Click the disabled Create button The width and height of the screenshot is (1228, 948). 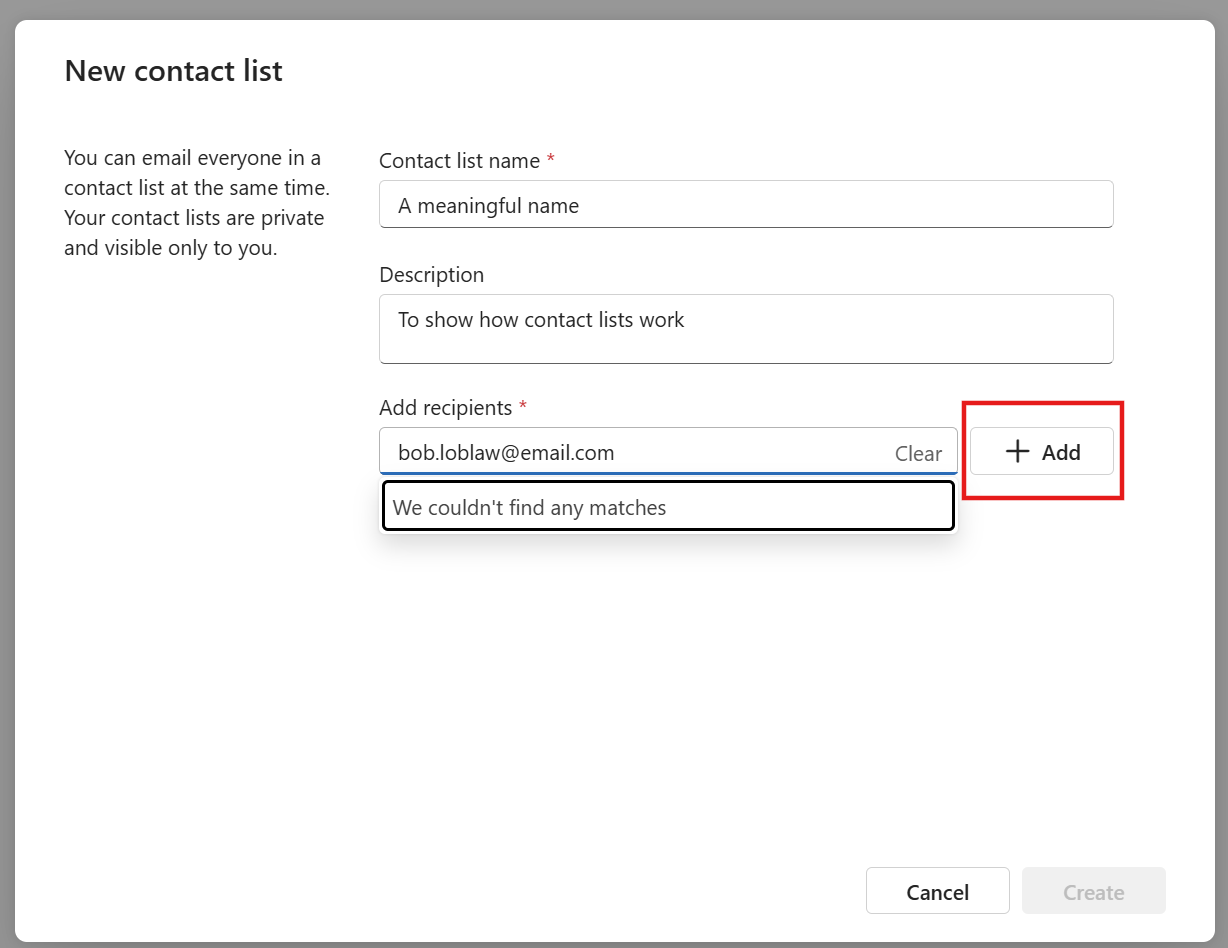tap(1093, 890)
